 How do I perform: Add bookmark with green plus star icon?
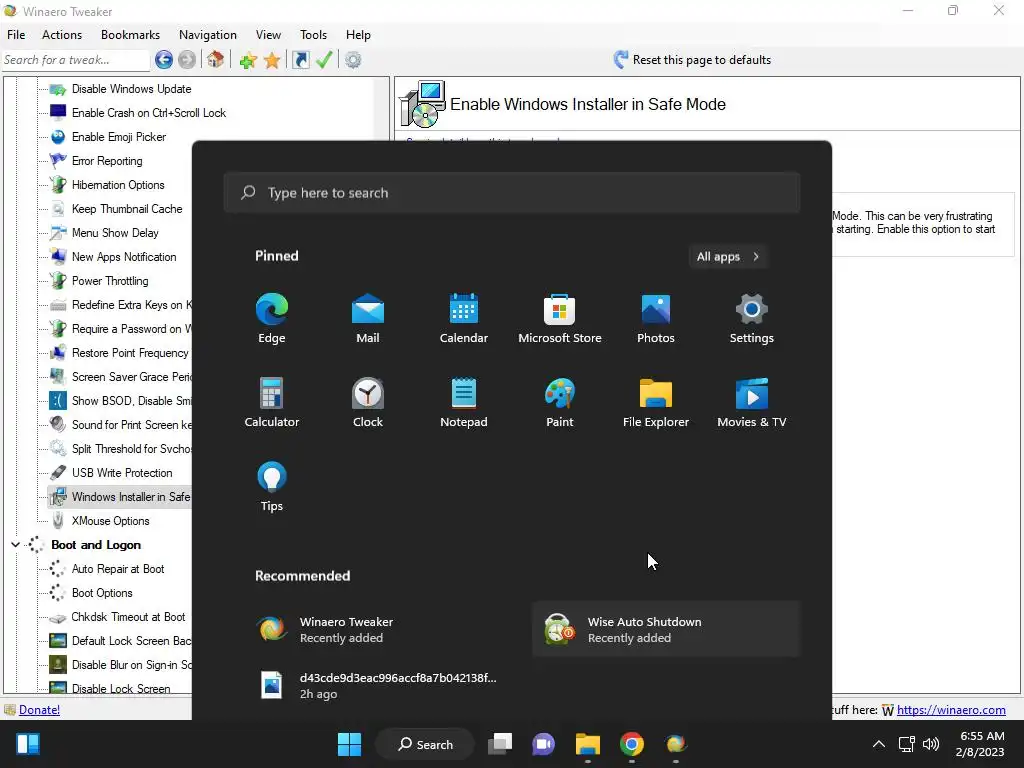[248, 61]
